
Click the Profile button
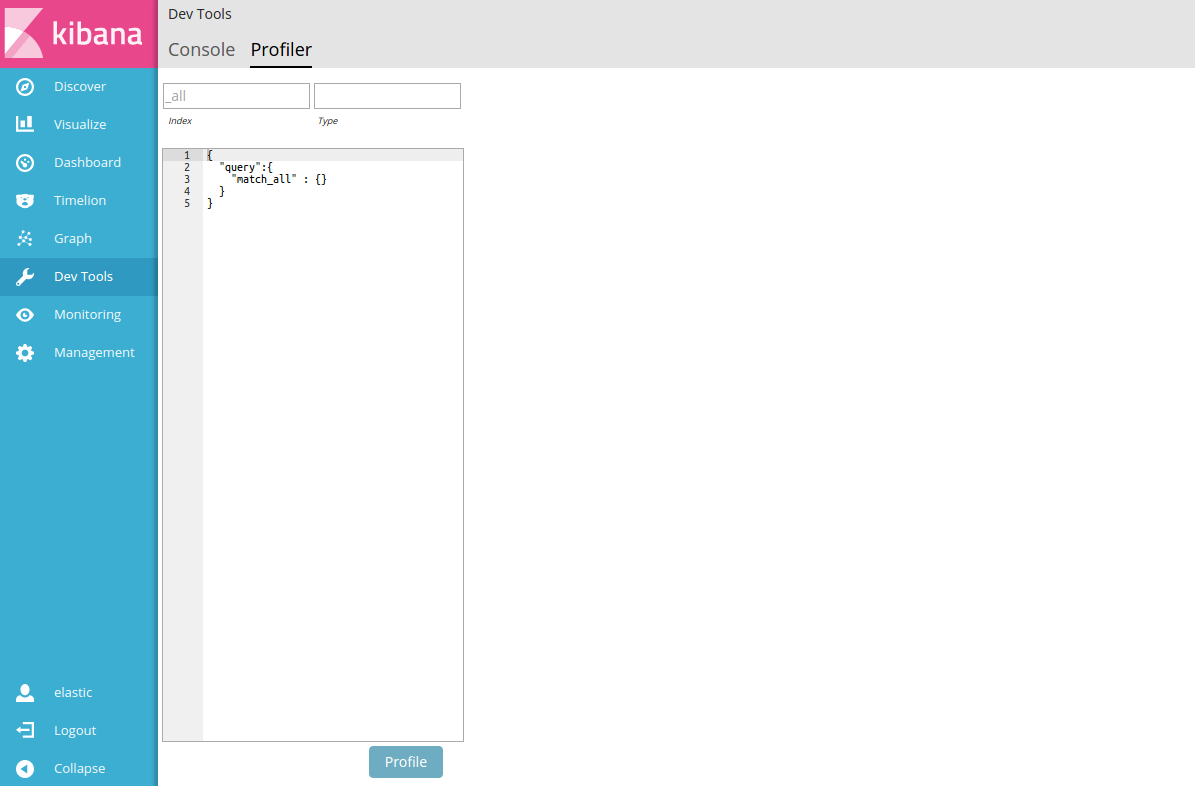[x=405, y=761]
